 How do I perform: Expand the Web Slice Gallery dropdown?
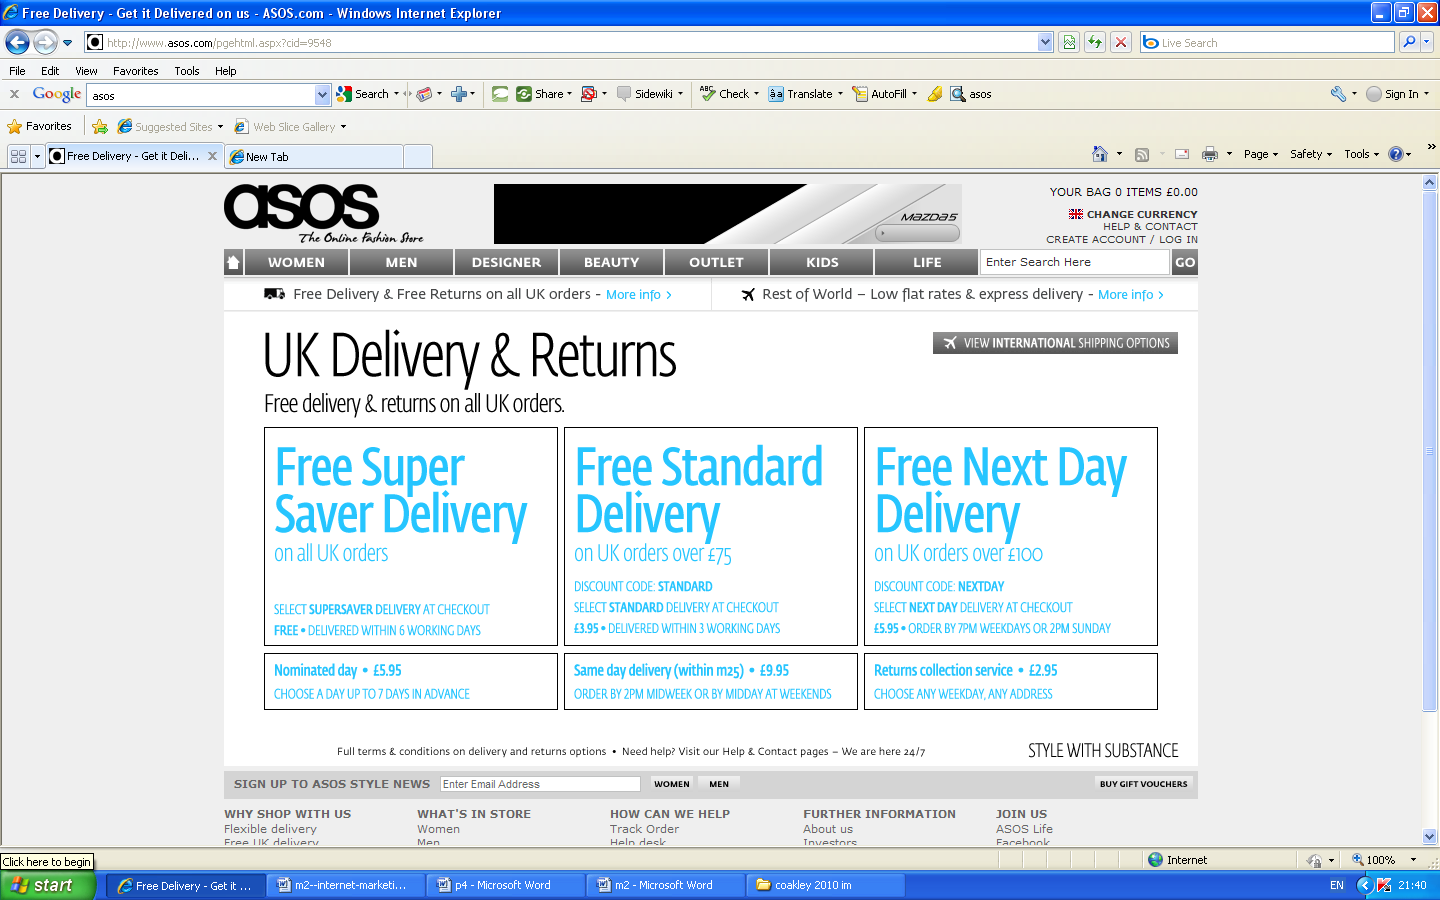pyautogui.click(x=343, y=127)
